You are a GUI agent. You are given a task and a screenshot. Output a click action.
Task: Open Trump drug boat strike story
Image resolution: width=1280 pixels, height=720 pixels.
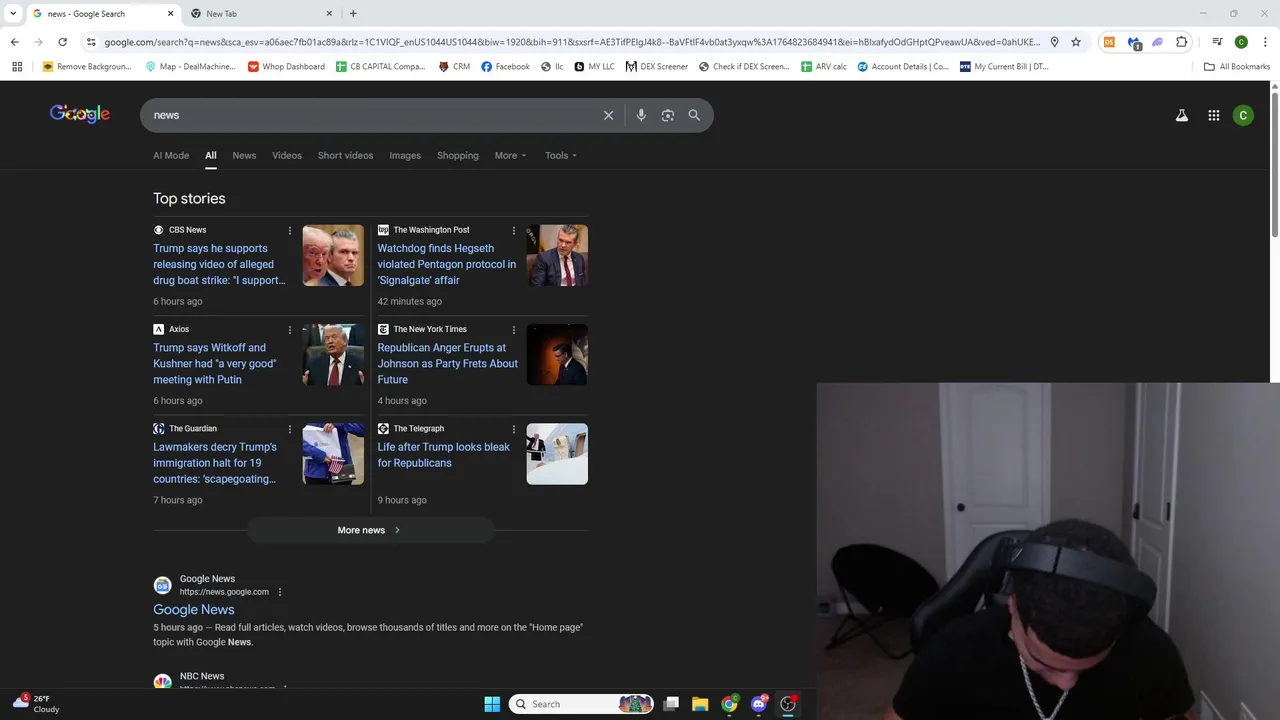[x=219, y=264]
